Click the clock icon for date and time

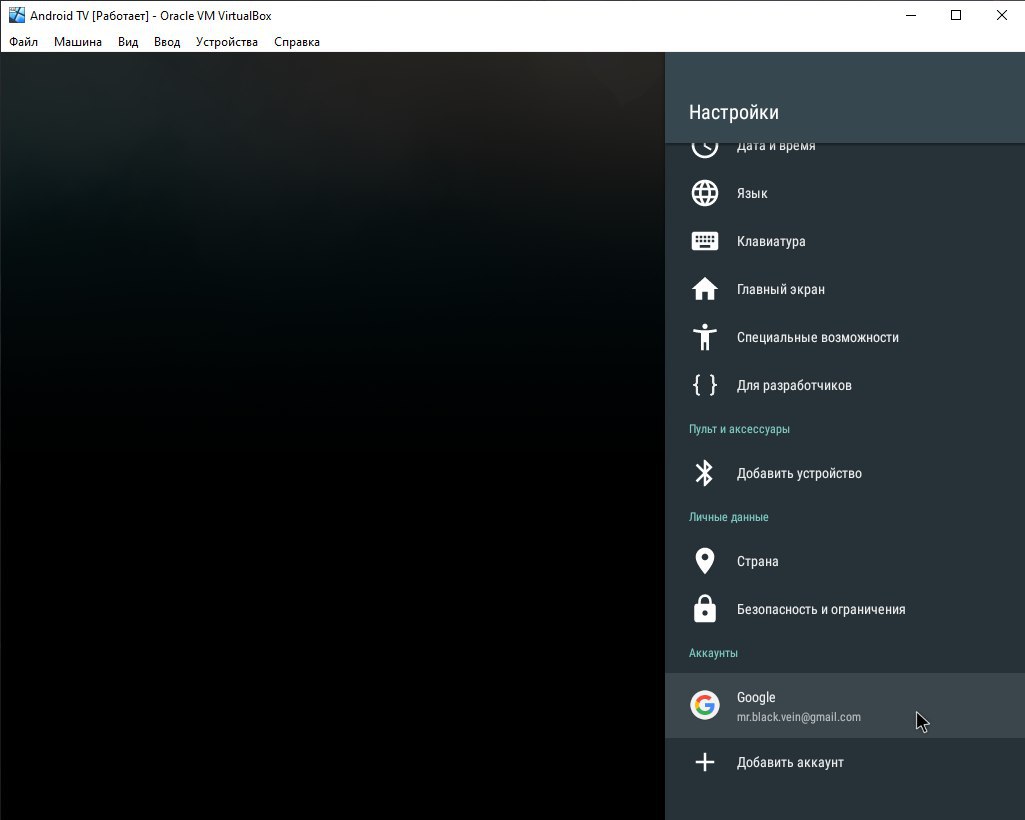pyautogui.click(x=705, y=149)
